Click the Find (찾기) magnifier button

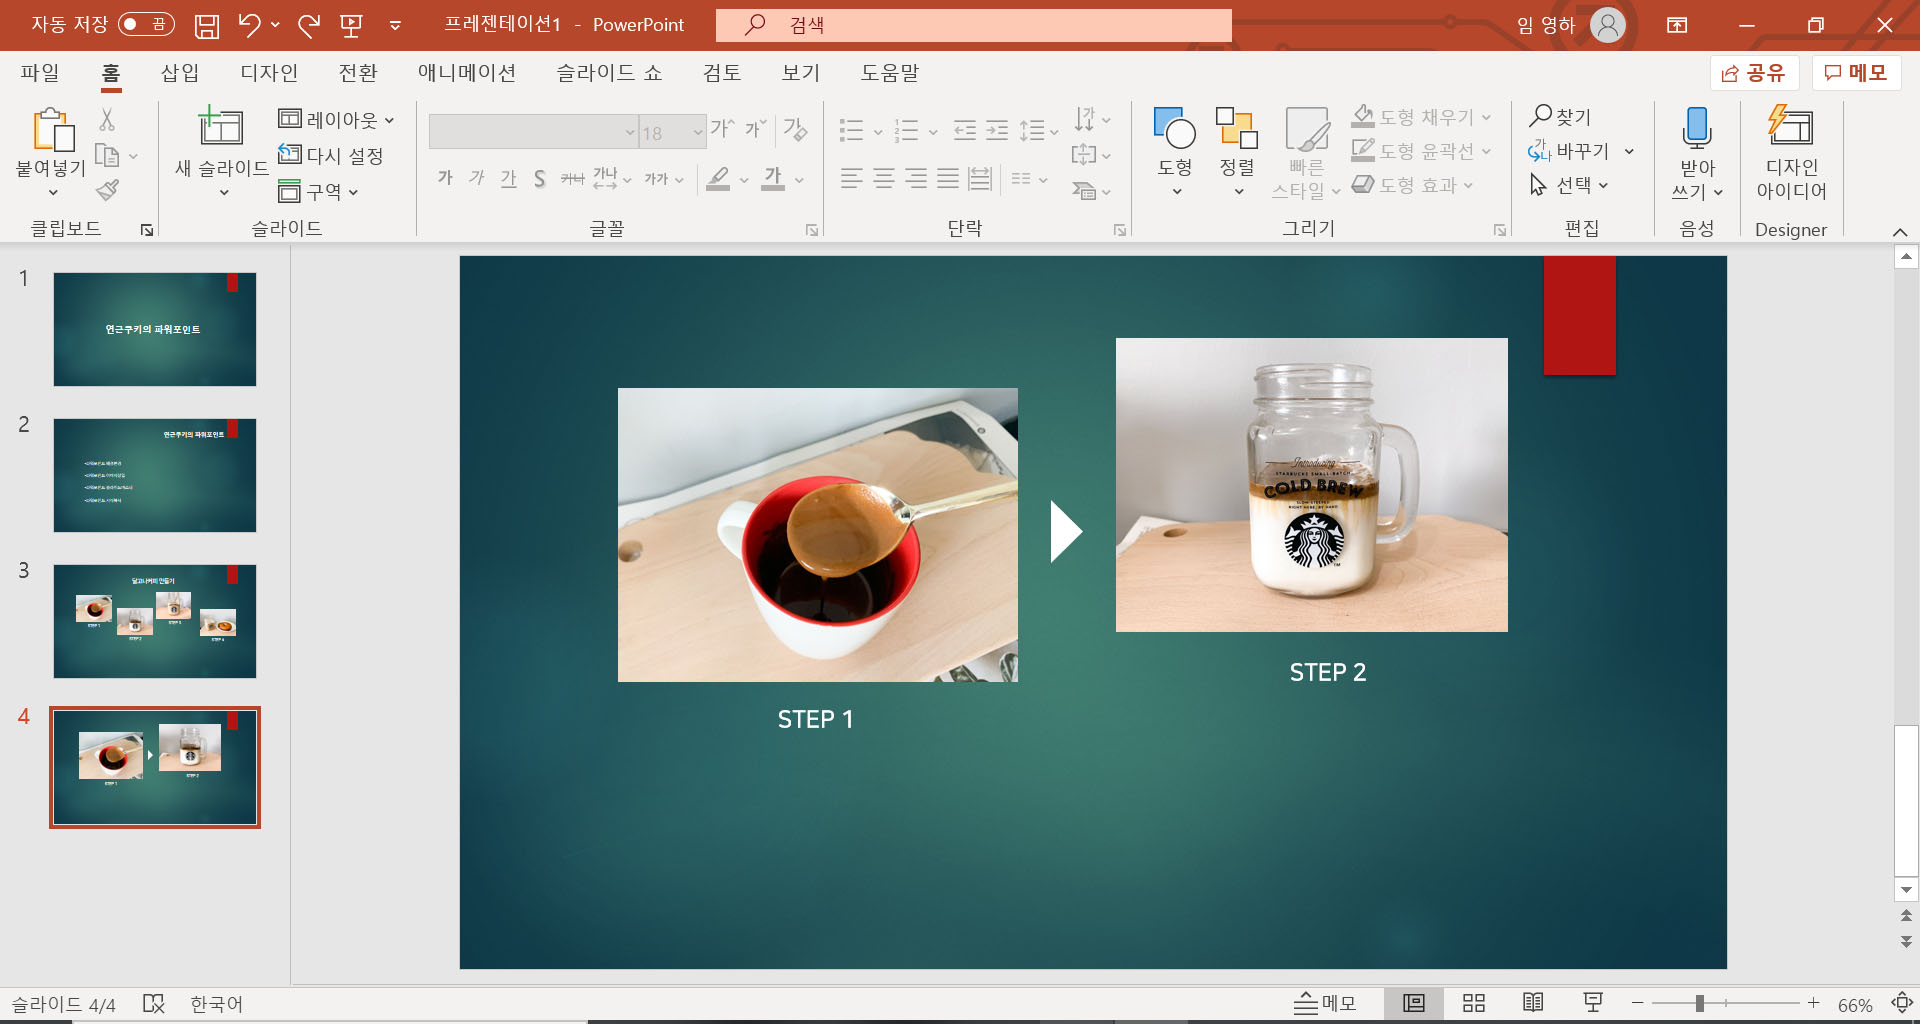pyautogui.click(x=1560, y=117)
